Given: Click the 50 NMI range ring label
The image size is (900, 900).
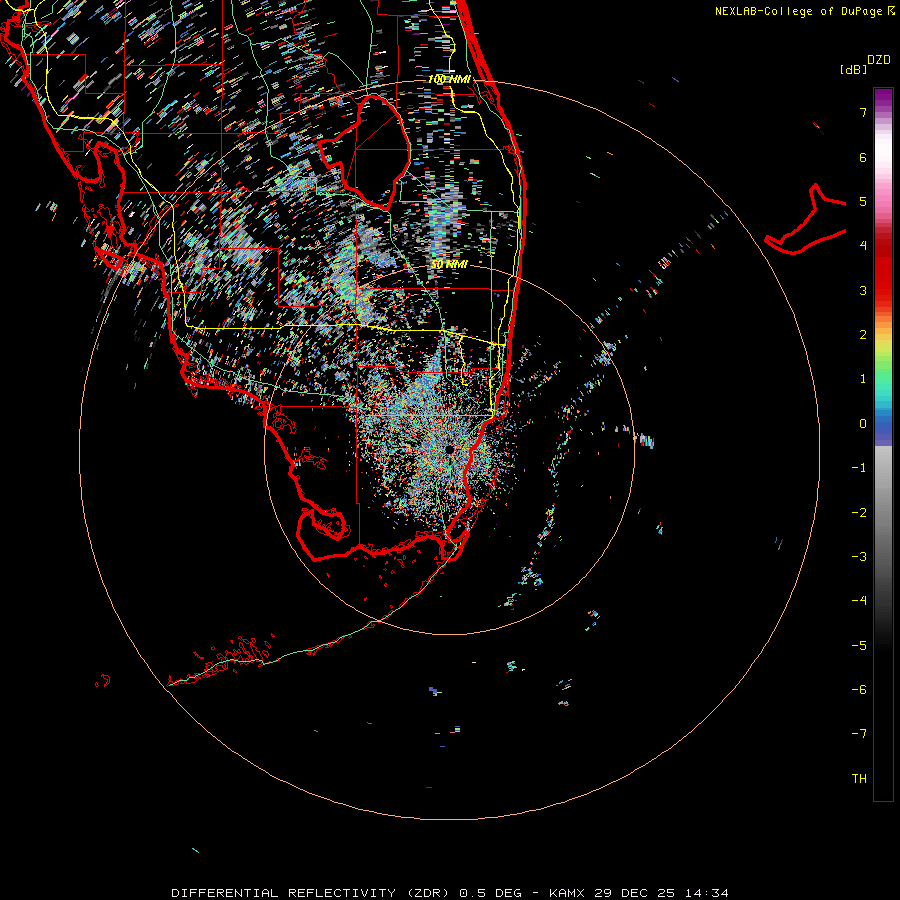Looking at the screenshot, I should pos(449,264).
